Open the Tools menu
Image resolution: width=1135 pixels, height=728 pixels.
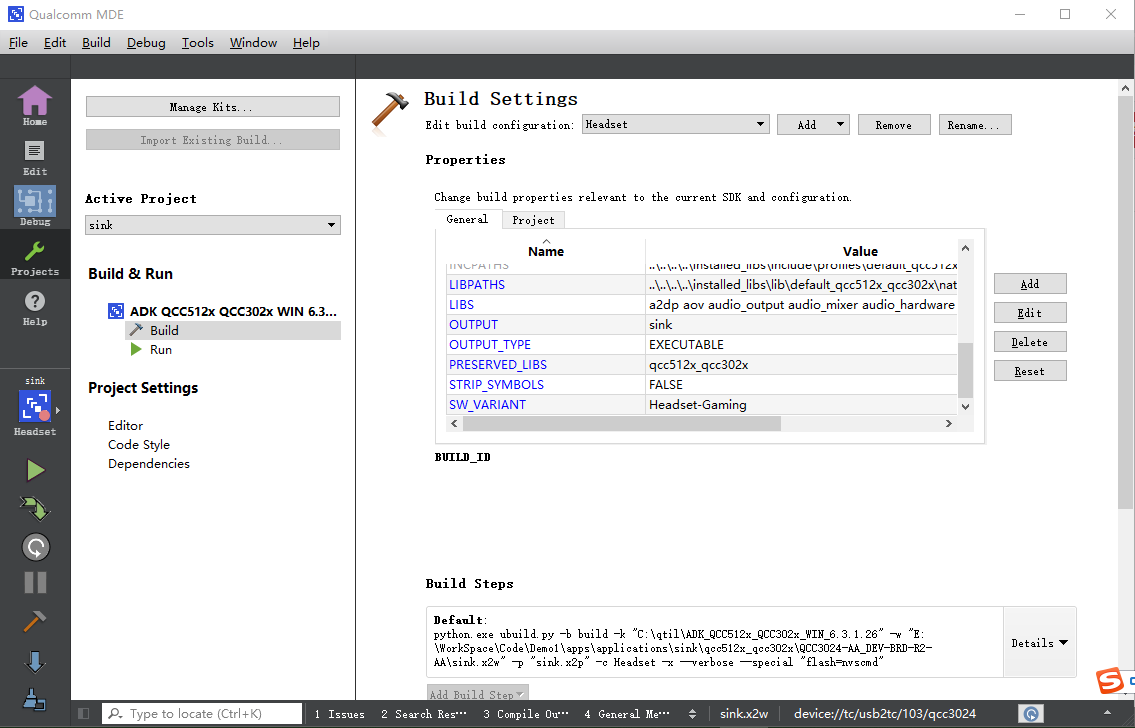coord(198,43)
